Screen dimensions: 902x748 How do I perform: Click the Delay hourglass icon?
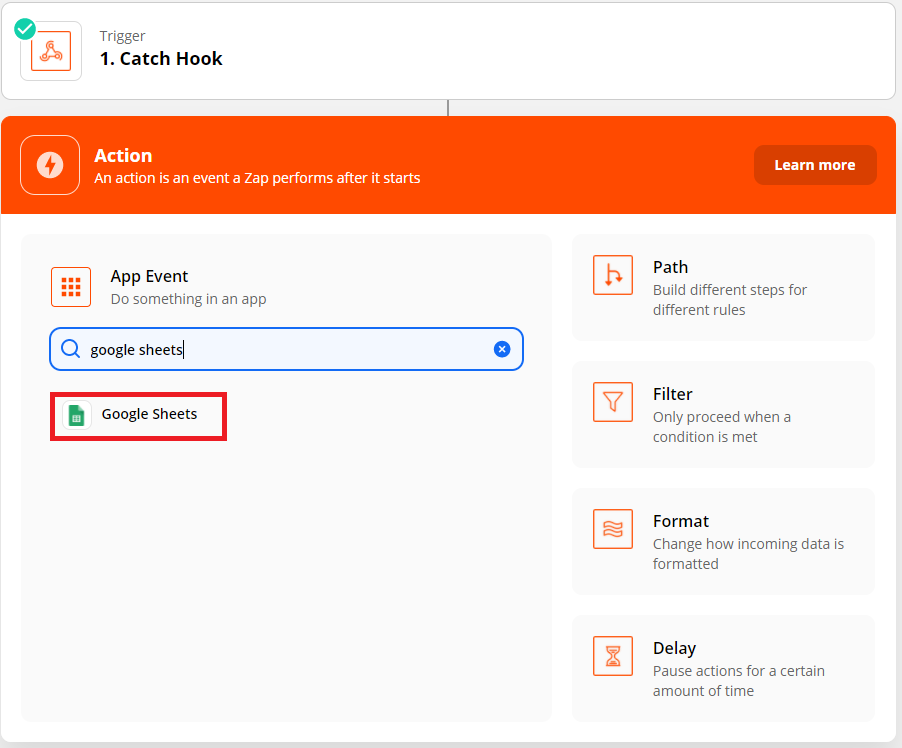(613, 656)
